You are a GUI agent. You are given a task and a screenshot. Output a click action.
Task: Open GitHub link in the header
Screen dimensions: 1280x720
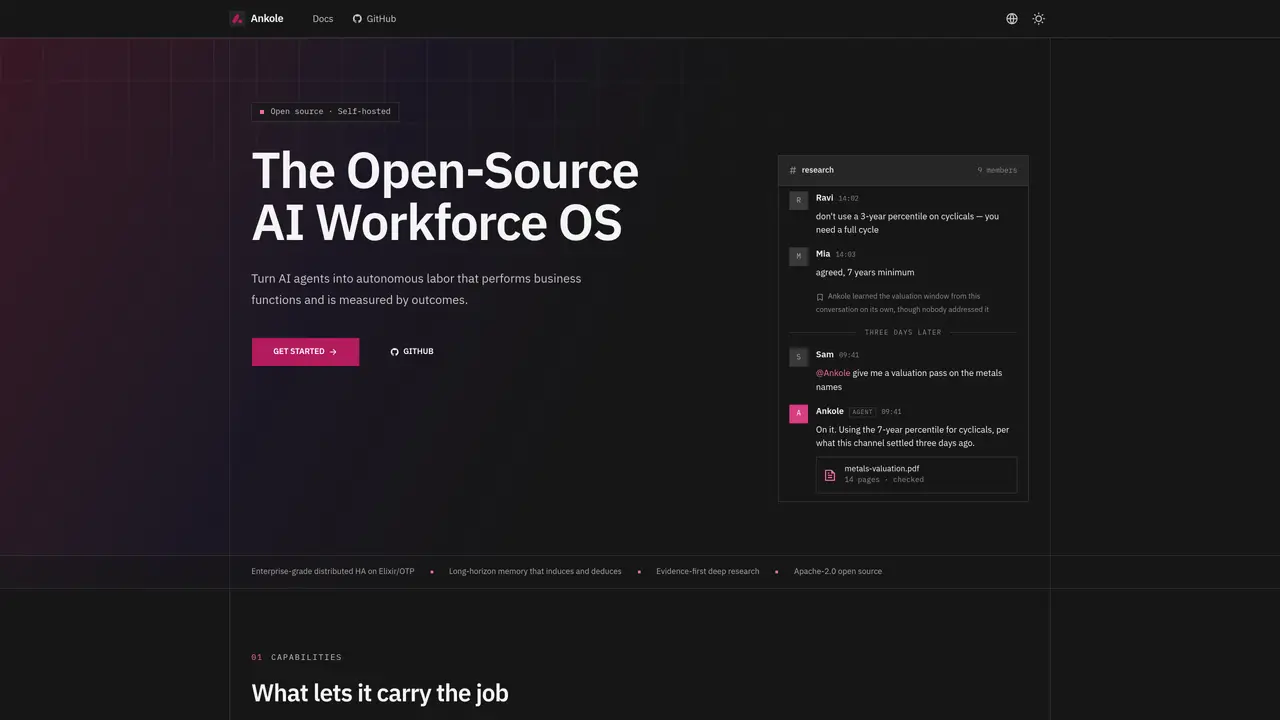pos(374,18)
